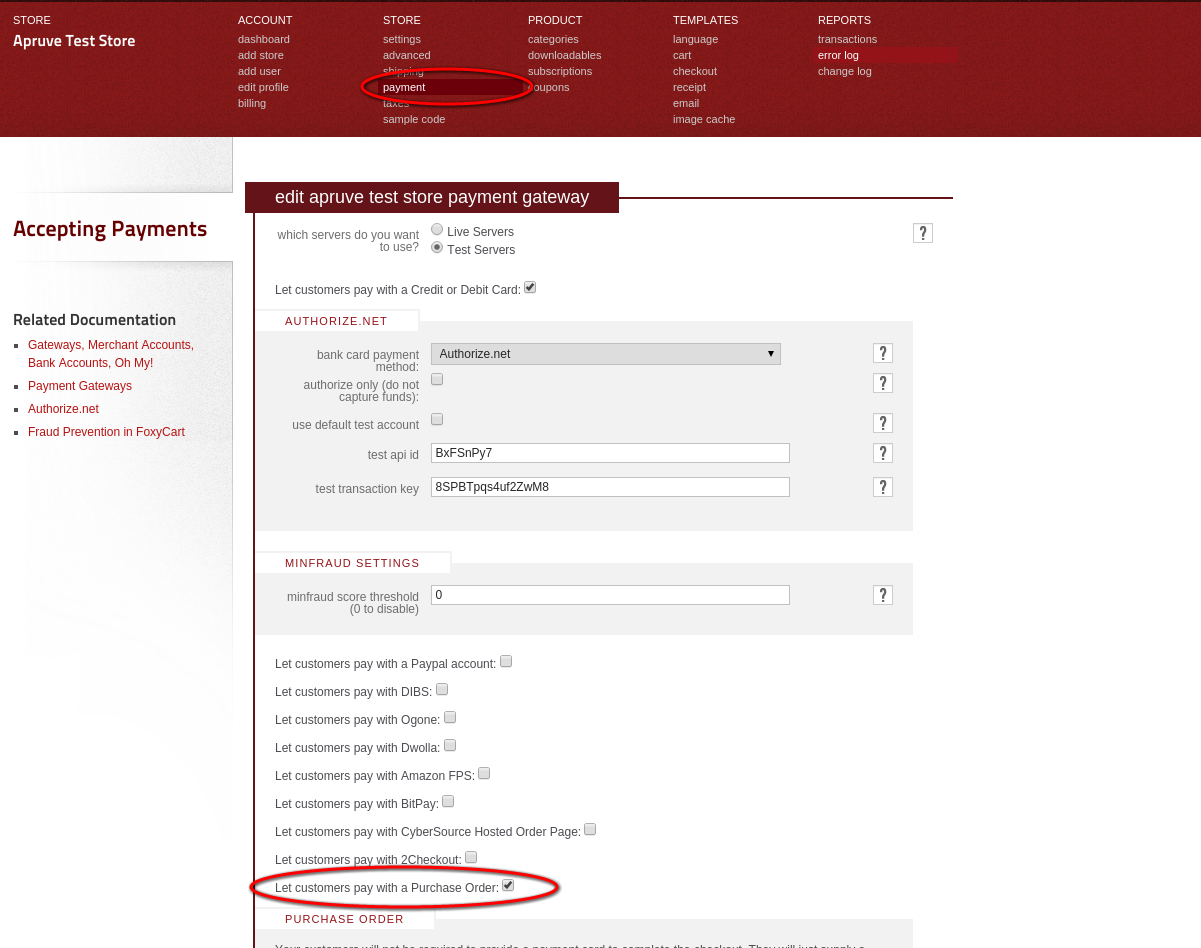This screenshot has height=948, width=1201.
Task: Uncheck the Purchase Order payment checkbox
Action: click(507, 884)
